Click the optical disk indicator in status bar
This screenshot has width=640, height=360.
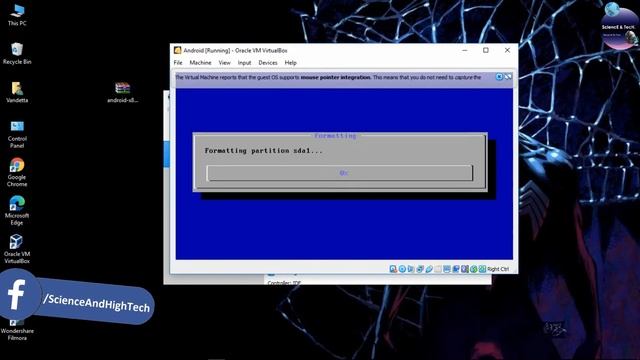pos(402,269)
